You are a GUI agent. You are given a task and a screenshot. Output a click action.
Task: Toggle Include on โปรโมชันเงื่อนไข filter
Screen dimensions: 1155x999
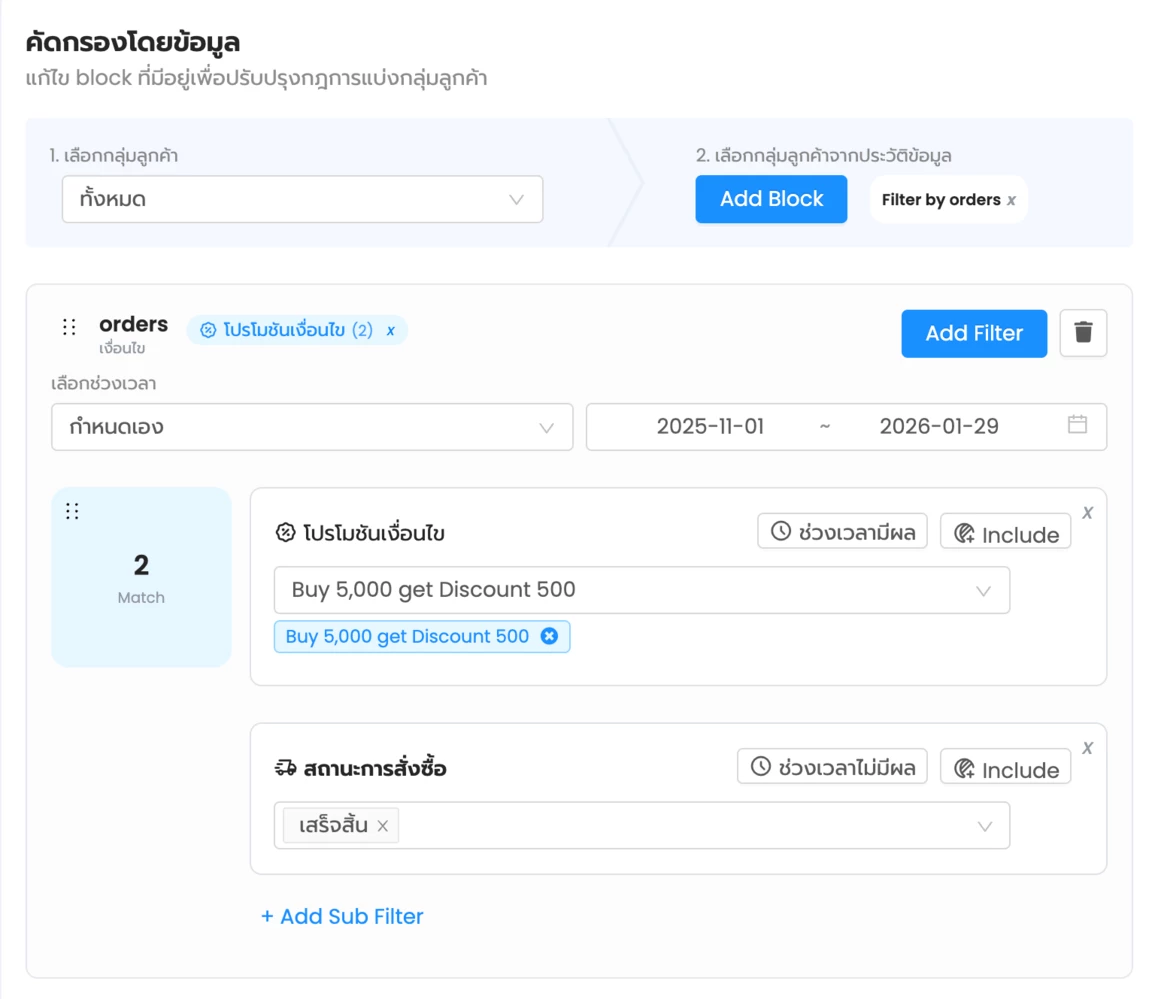tap(1005, 533)
